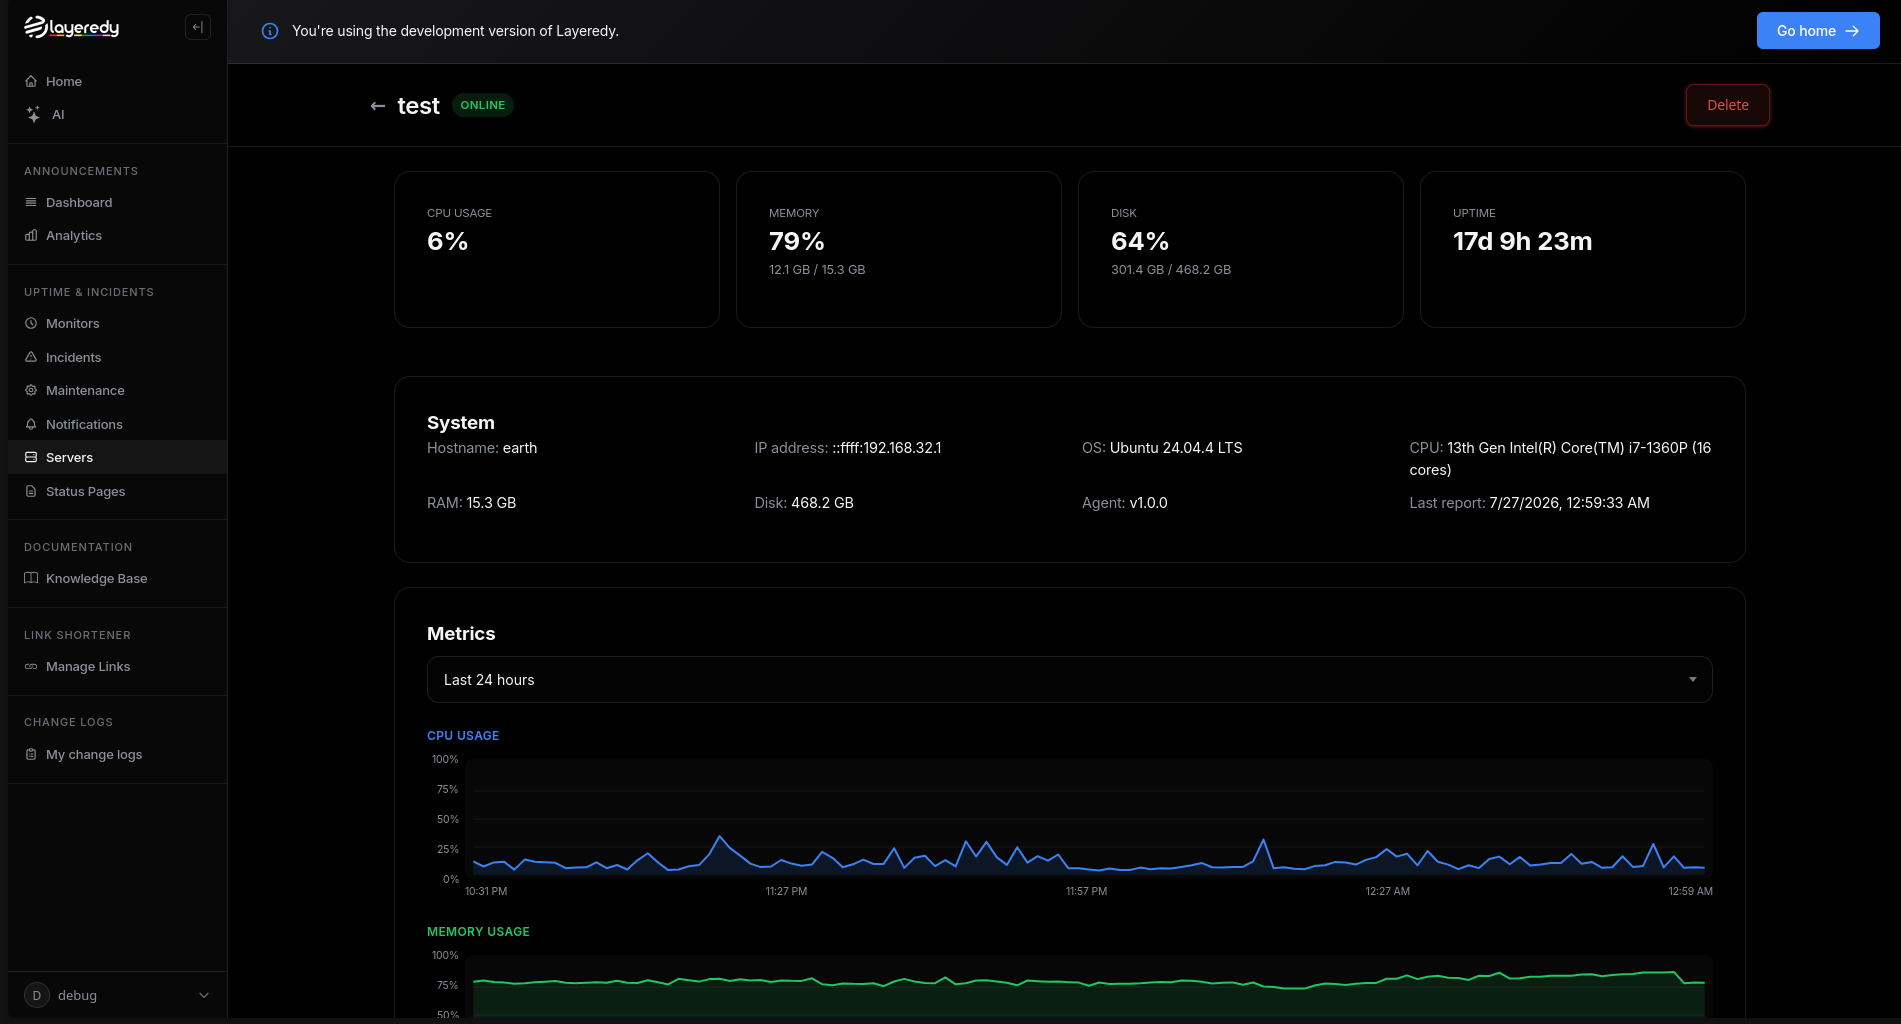The height and width of the screenshot is (1024, 1901).
Task: Open Notifications settings
Action: [118, 424]
